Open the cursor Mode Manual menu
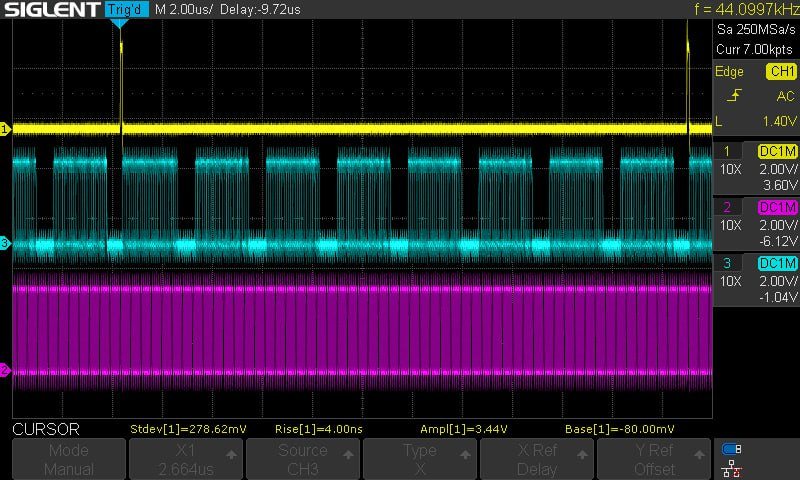This screenshot has width=800, height=480. 69,459
